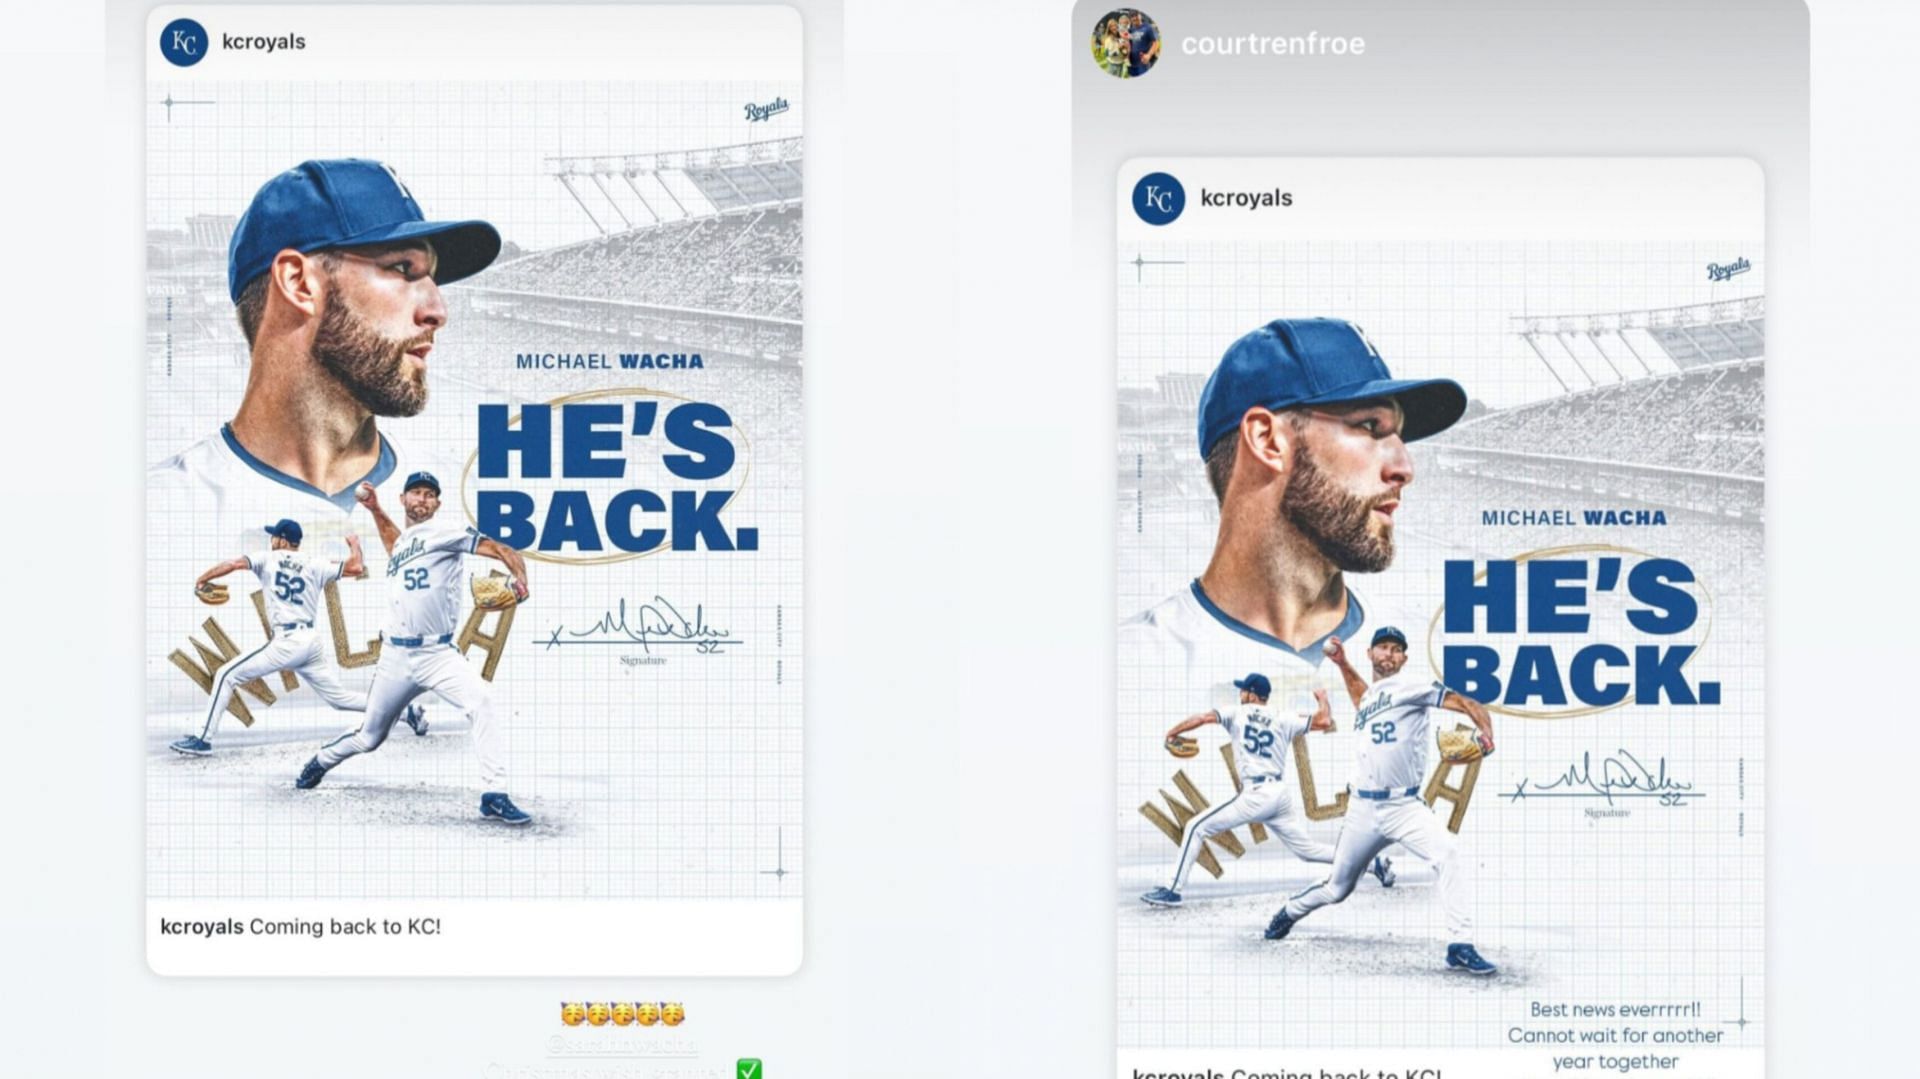Tap the 'Best news everrrrr!!' story text
The width and height of the screenshot is (1920, 1079).
(x=1615, y=1010)
